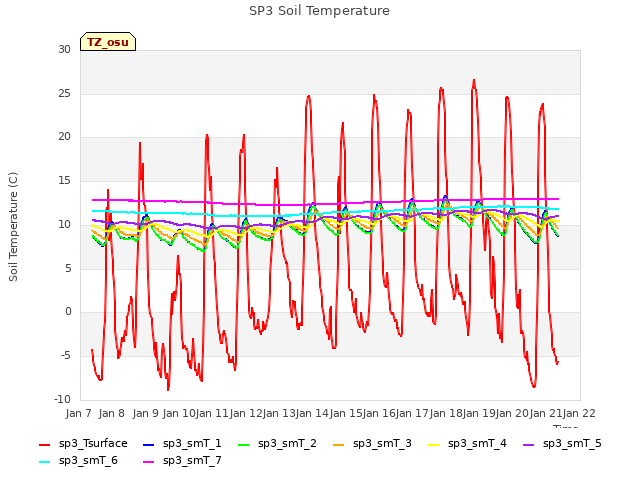Click the Jan 8 x-axis tick label
Screen dimensions: 640x480
click(112, 413)
